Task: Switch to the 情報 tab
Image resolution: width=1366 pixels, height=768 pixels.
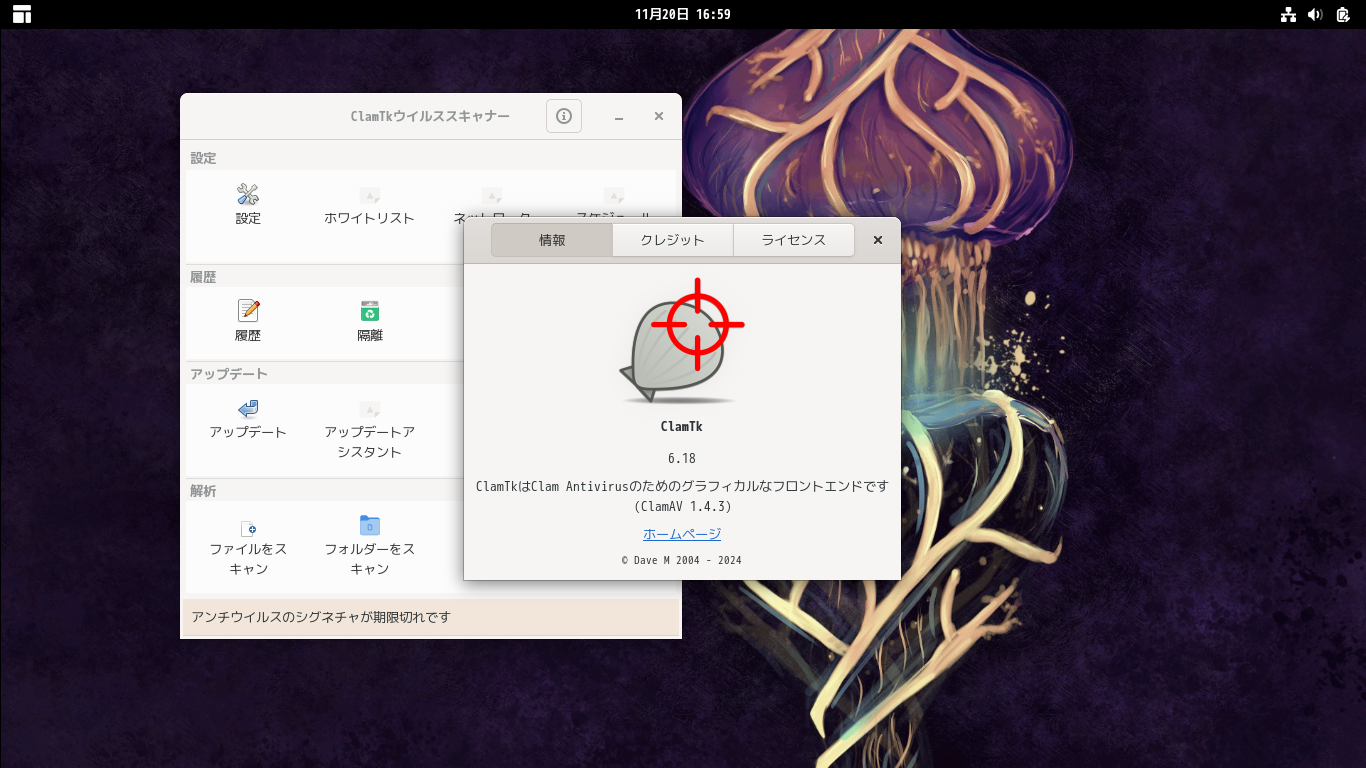Action: pyautogui.click(x=552, y=240)
